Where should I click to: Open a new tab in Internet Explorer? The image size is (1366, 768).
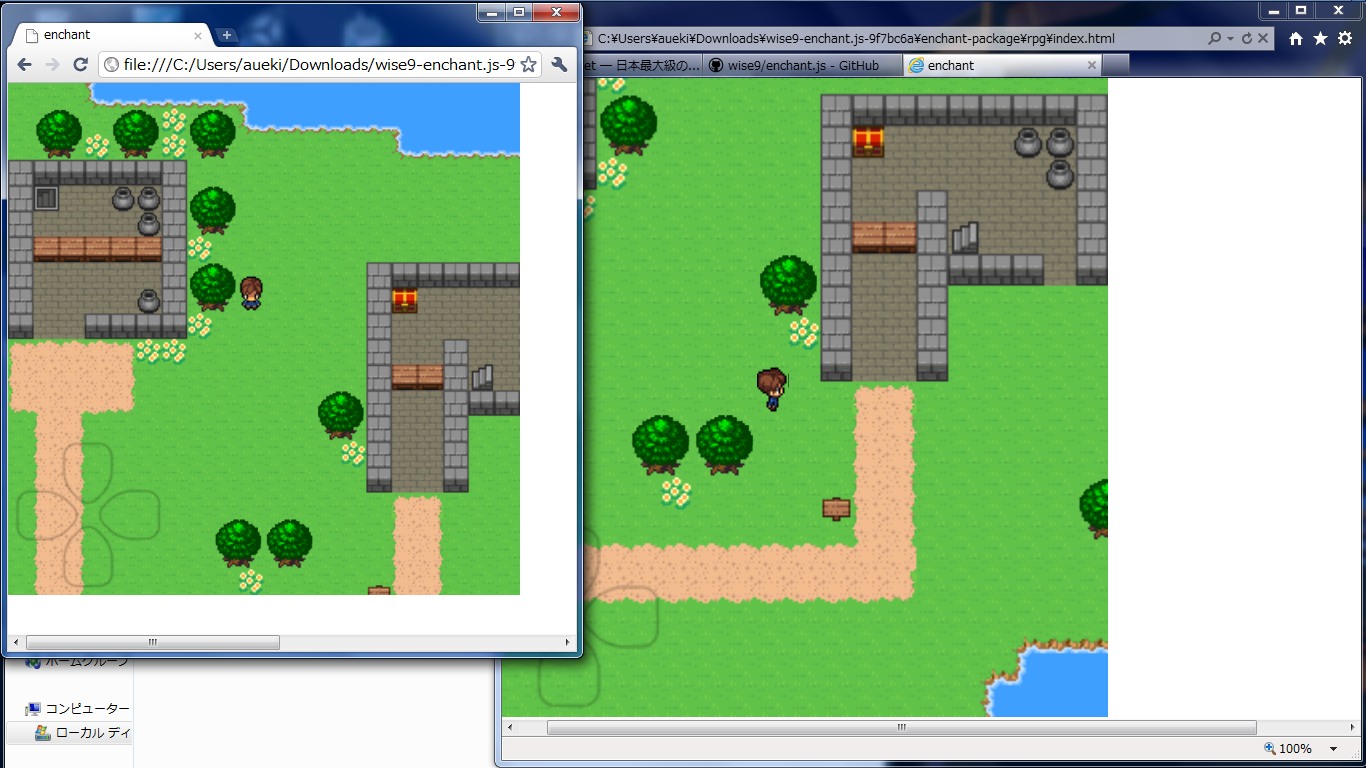tap(1115, 65)
